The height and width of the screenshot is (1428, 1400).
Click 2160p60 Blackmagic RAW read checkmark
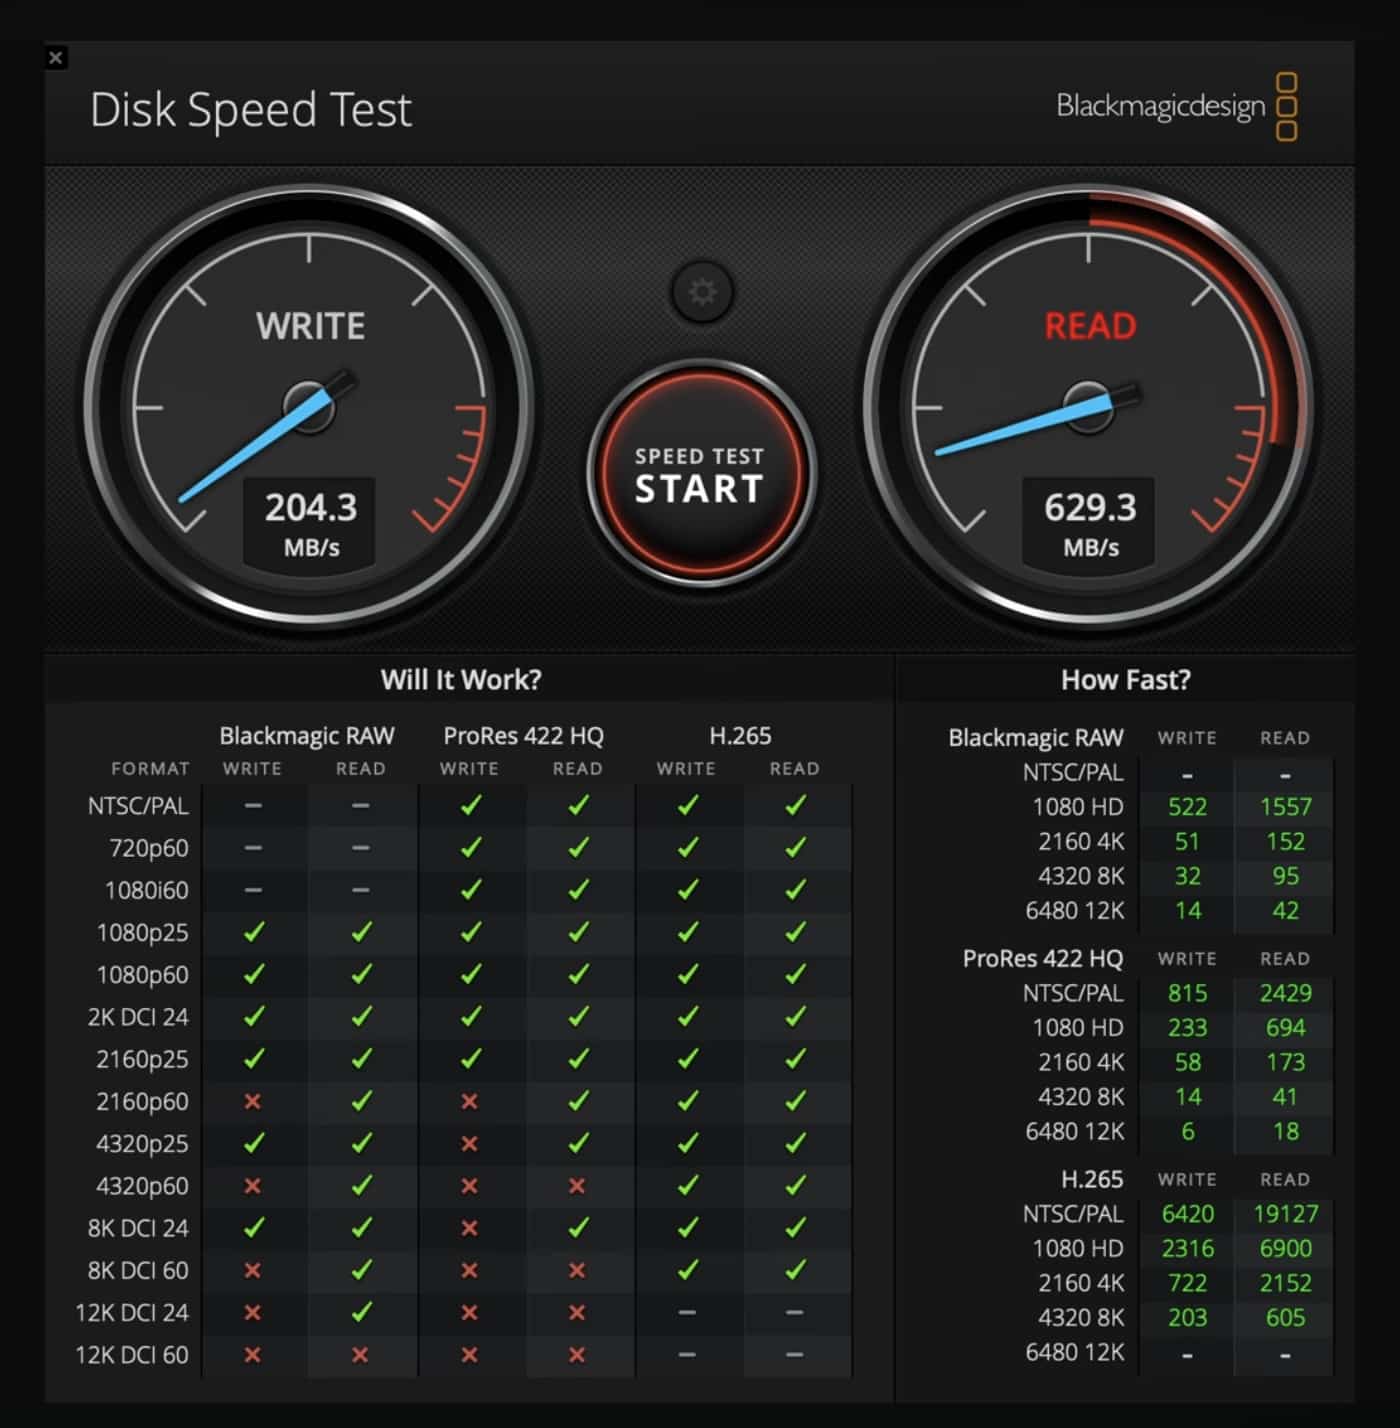tap(361, 1101)
